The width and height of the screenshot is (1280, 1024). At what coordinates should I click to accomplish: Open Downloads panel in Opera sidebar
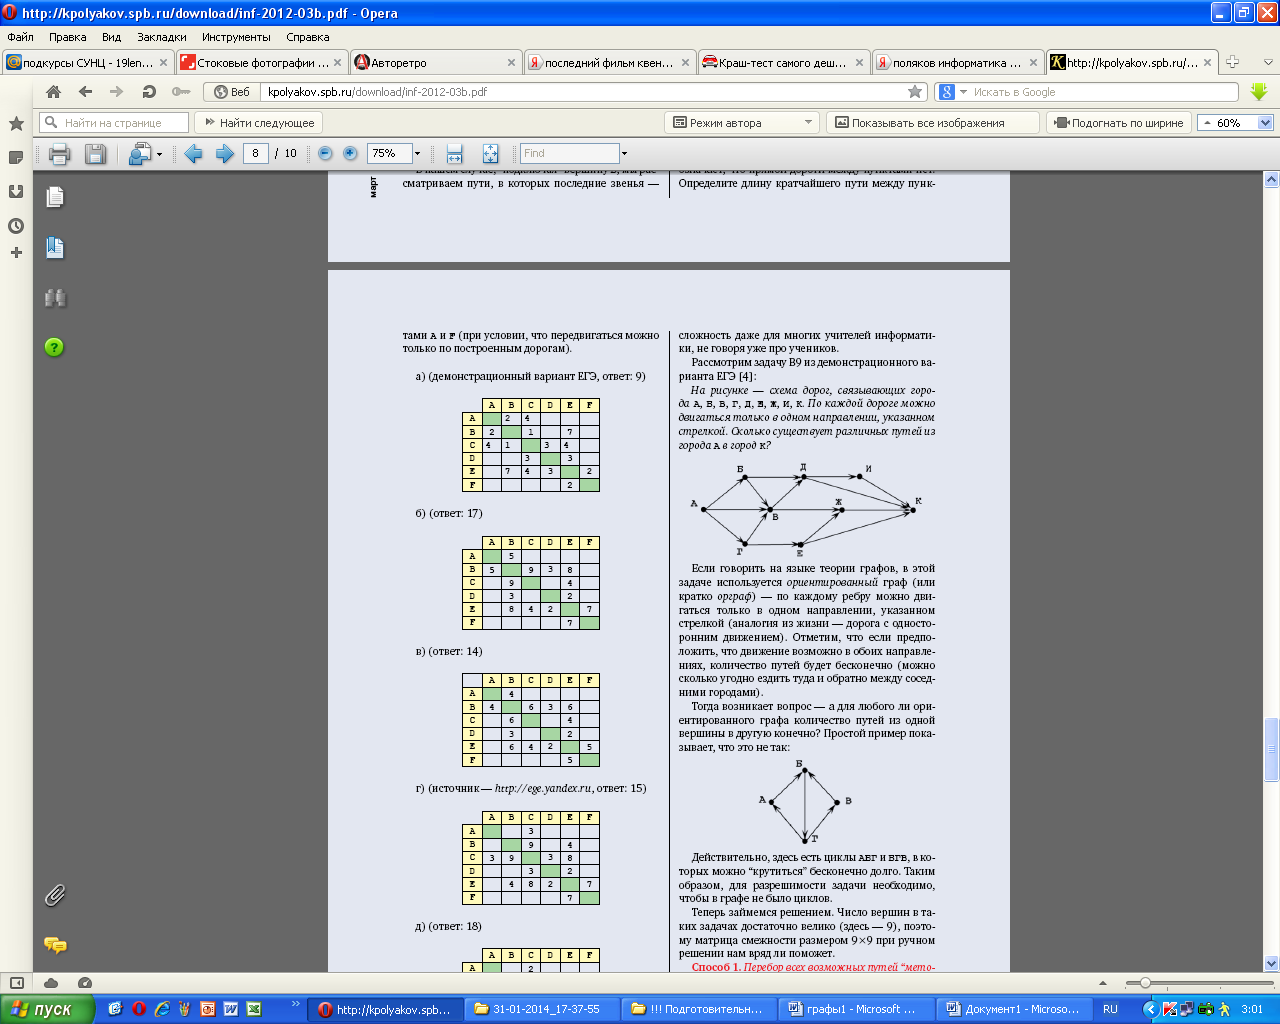[x=16, y=191]
